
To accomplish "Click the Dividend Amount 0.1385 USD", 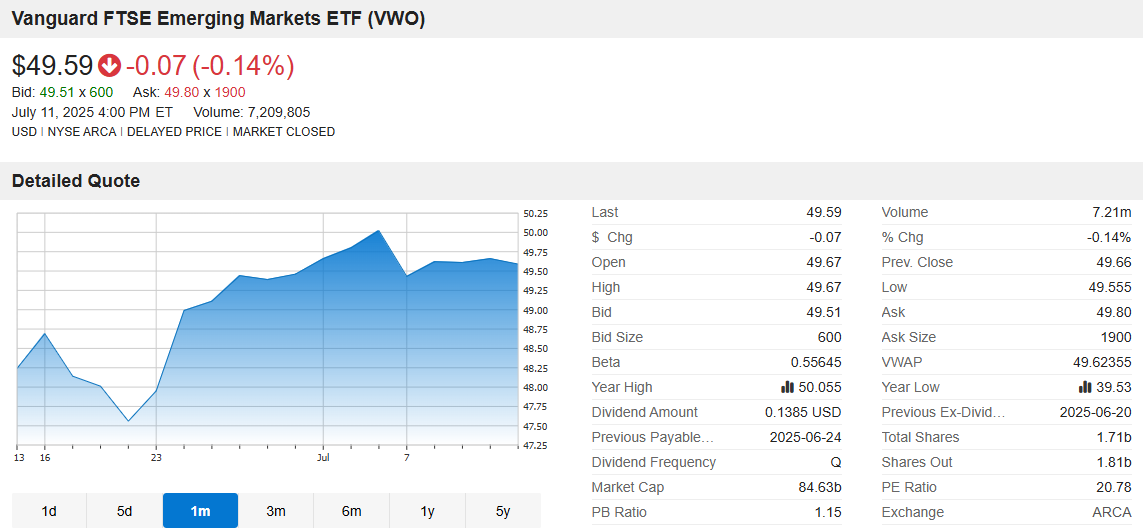I will (803, 412).
